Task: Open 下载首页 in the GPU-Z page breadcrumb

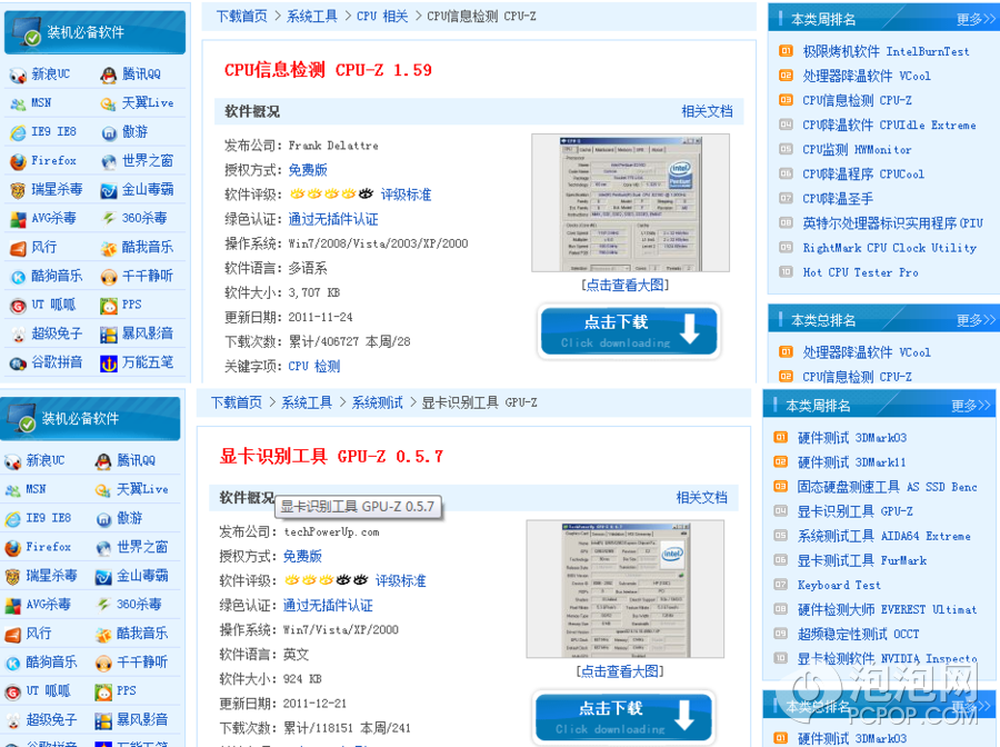Action: (x=237, y=403)
